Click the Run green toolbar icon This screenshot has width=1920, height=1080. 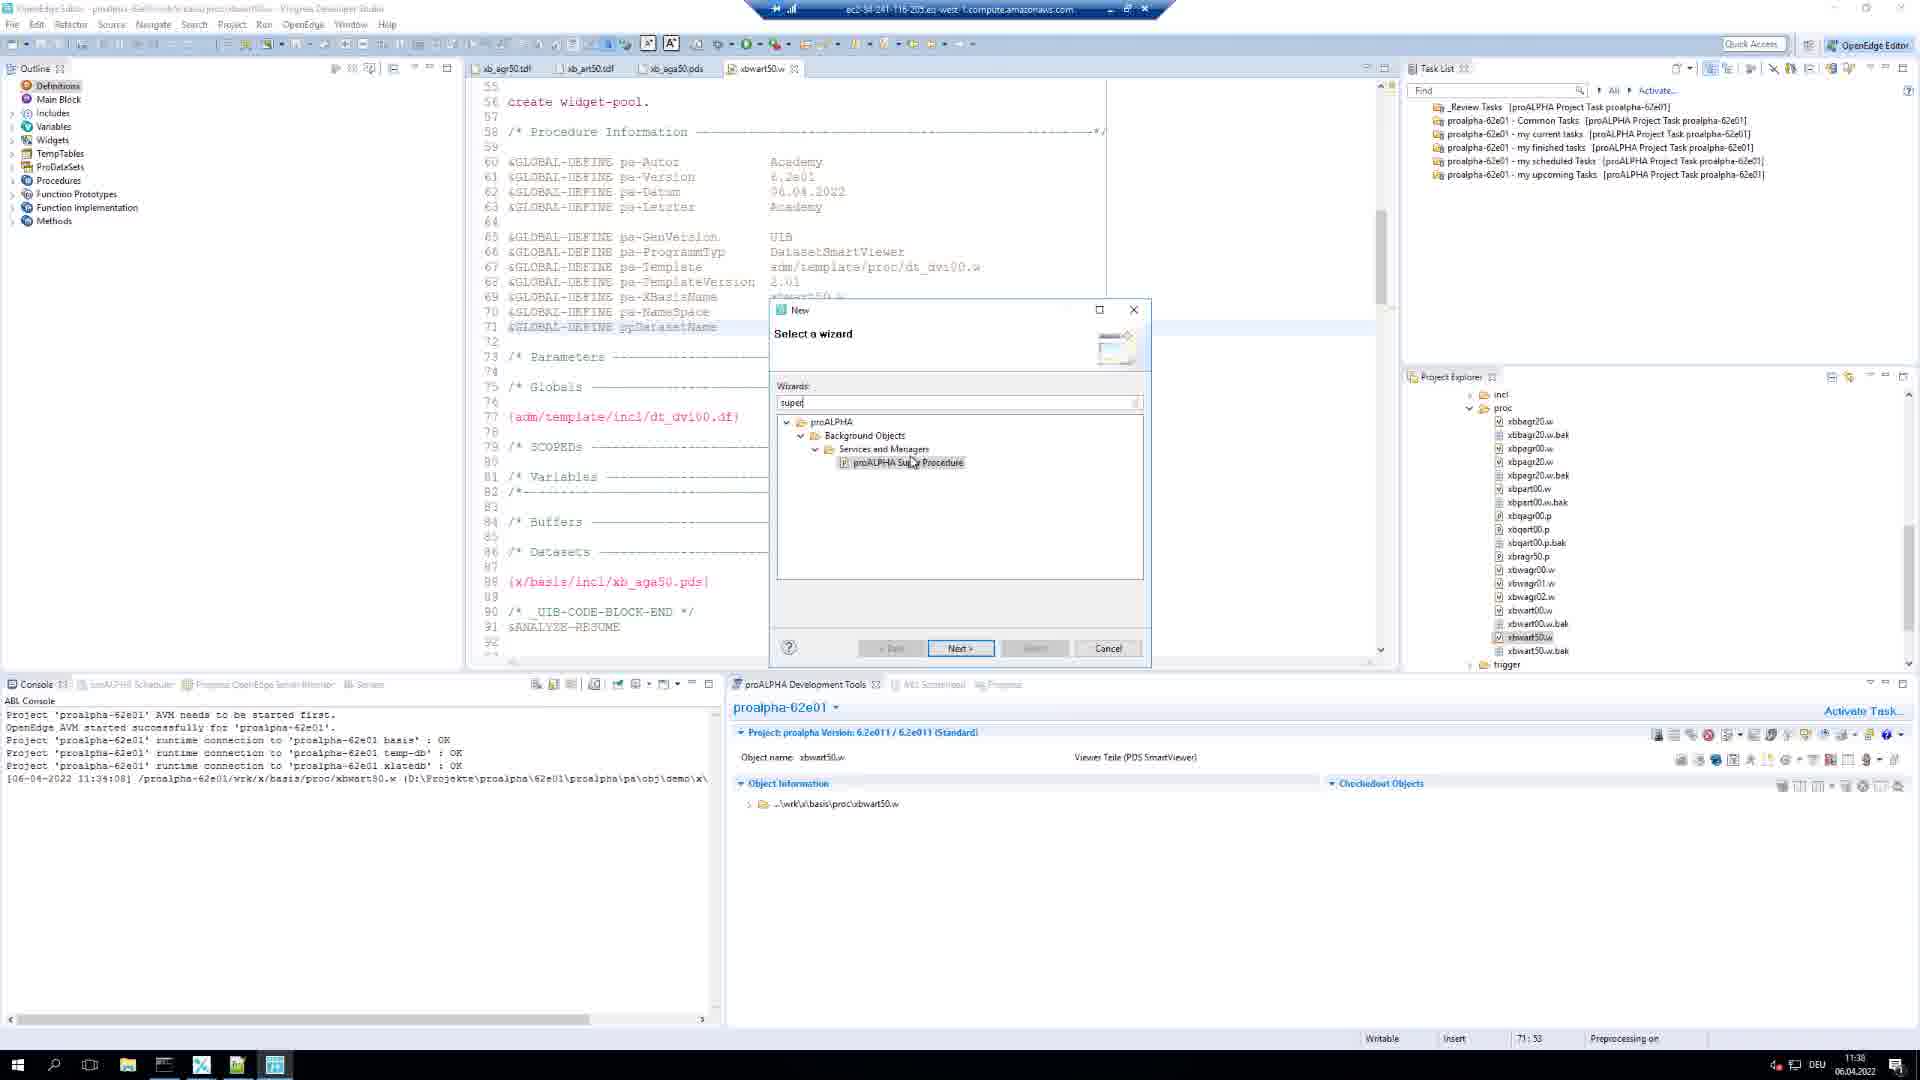coord(746,44)
